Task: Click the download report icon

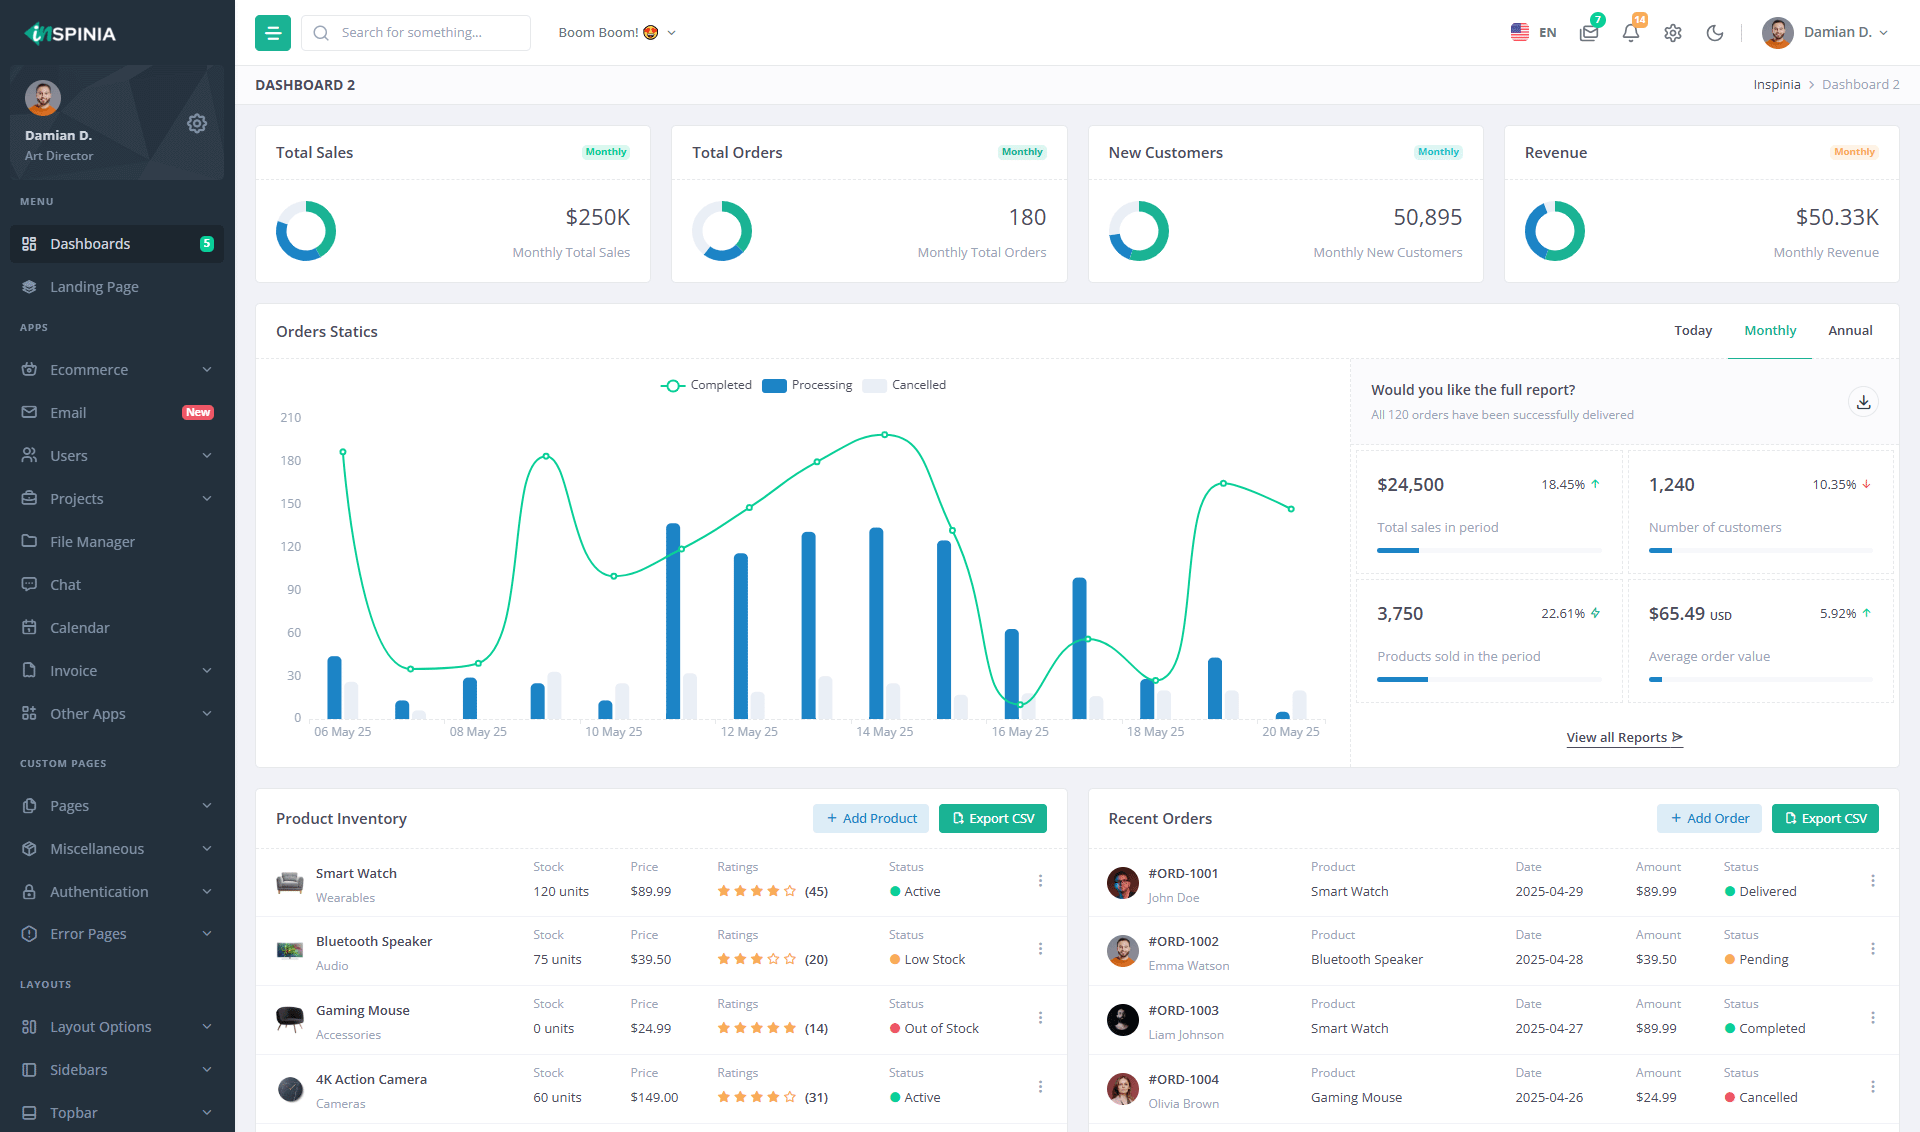Action: coord(1864,402)
